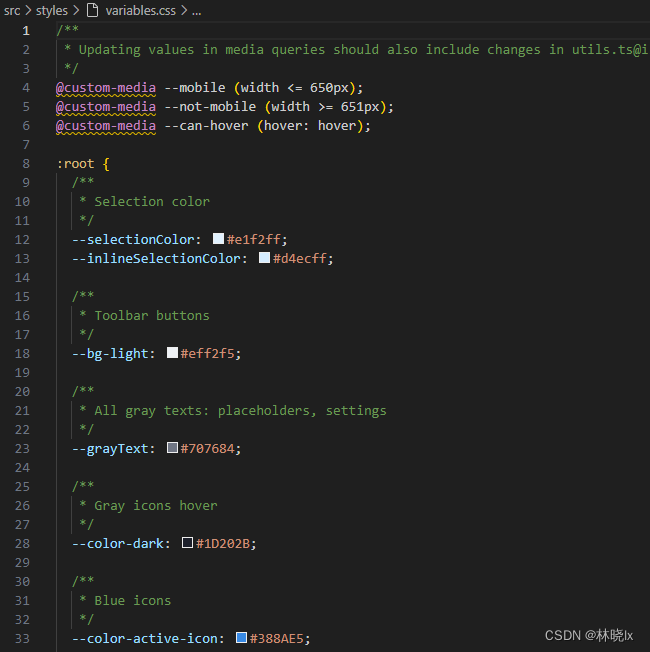Click the --bg-light #eff2f5 color box

tap(172, 353)
